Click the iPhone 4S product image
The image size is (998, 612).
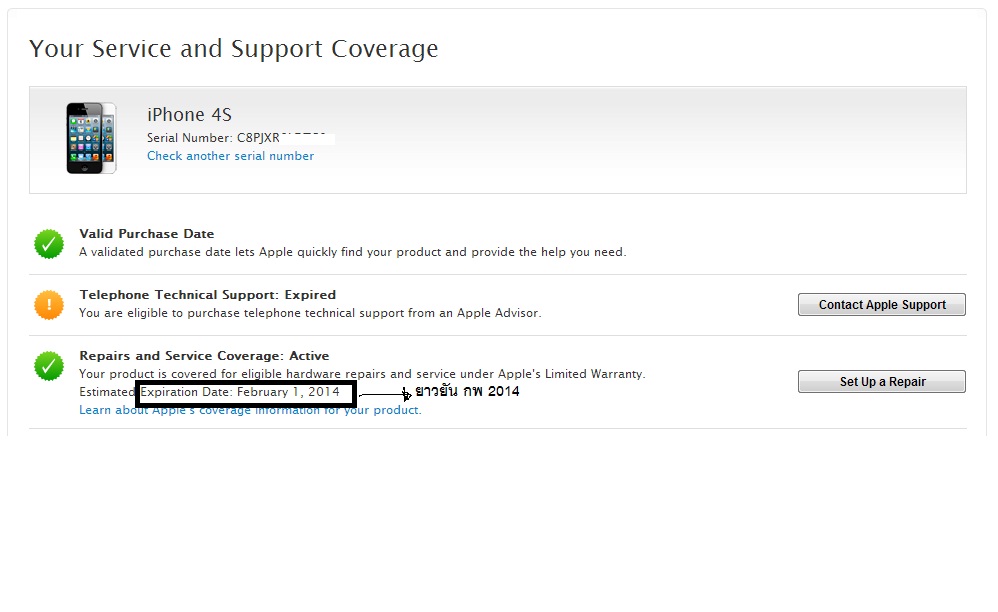coord(92,138)
